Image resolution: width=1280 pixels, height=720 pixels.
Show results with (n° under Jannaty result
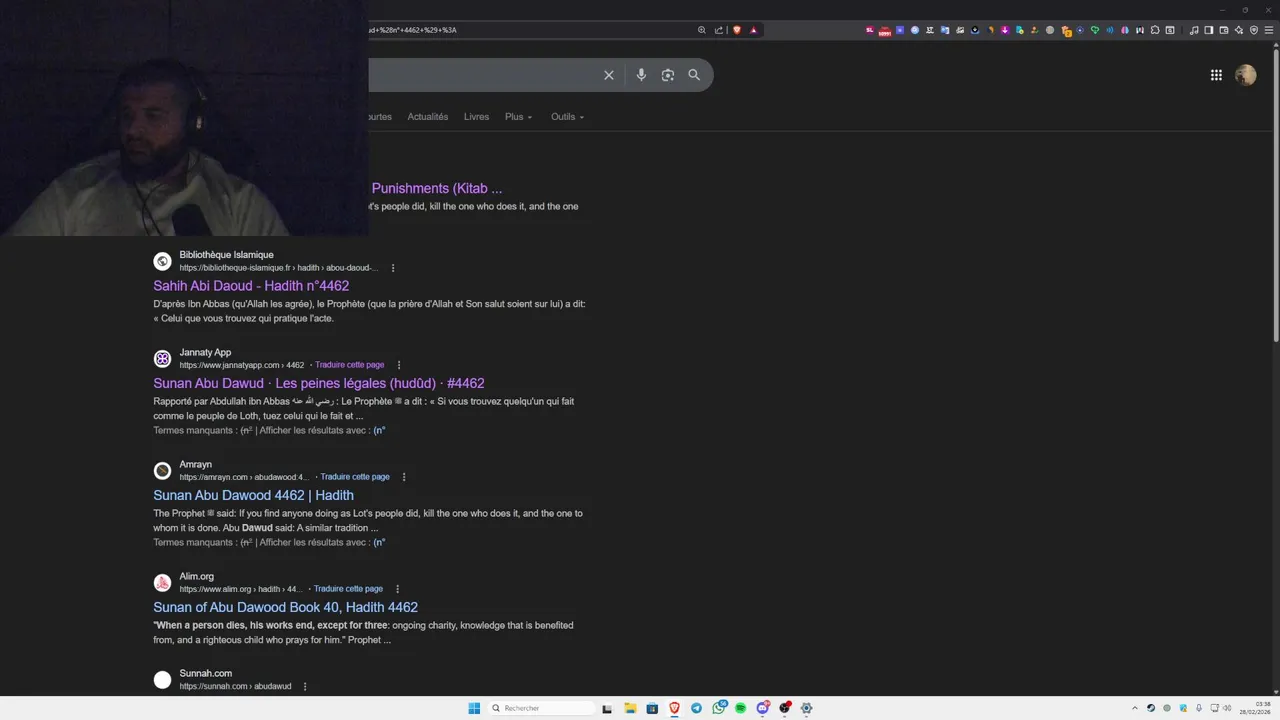[379, 430]
